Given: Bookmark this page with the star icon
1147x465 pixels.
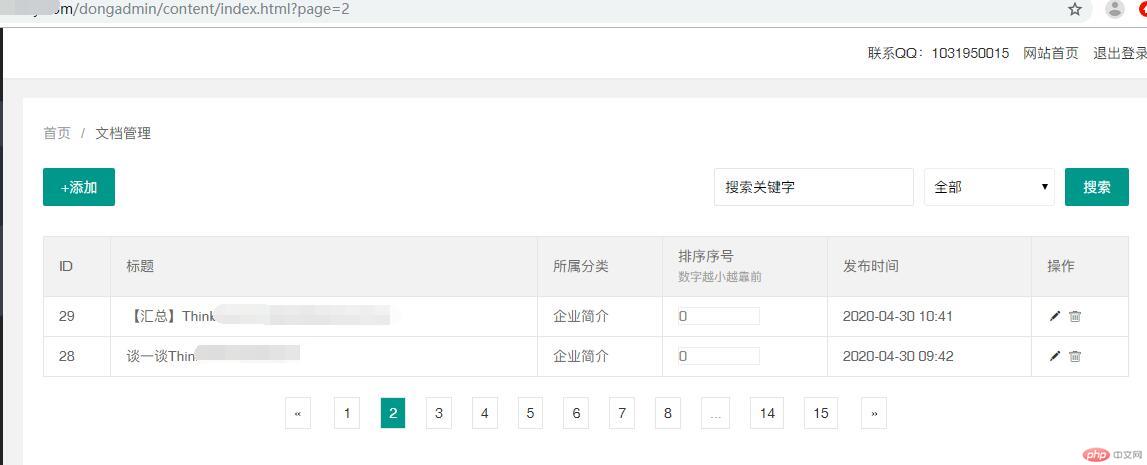Looking at the screenshot, I should point(1075,9).
